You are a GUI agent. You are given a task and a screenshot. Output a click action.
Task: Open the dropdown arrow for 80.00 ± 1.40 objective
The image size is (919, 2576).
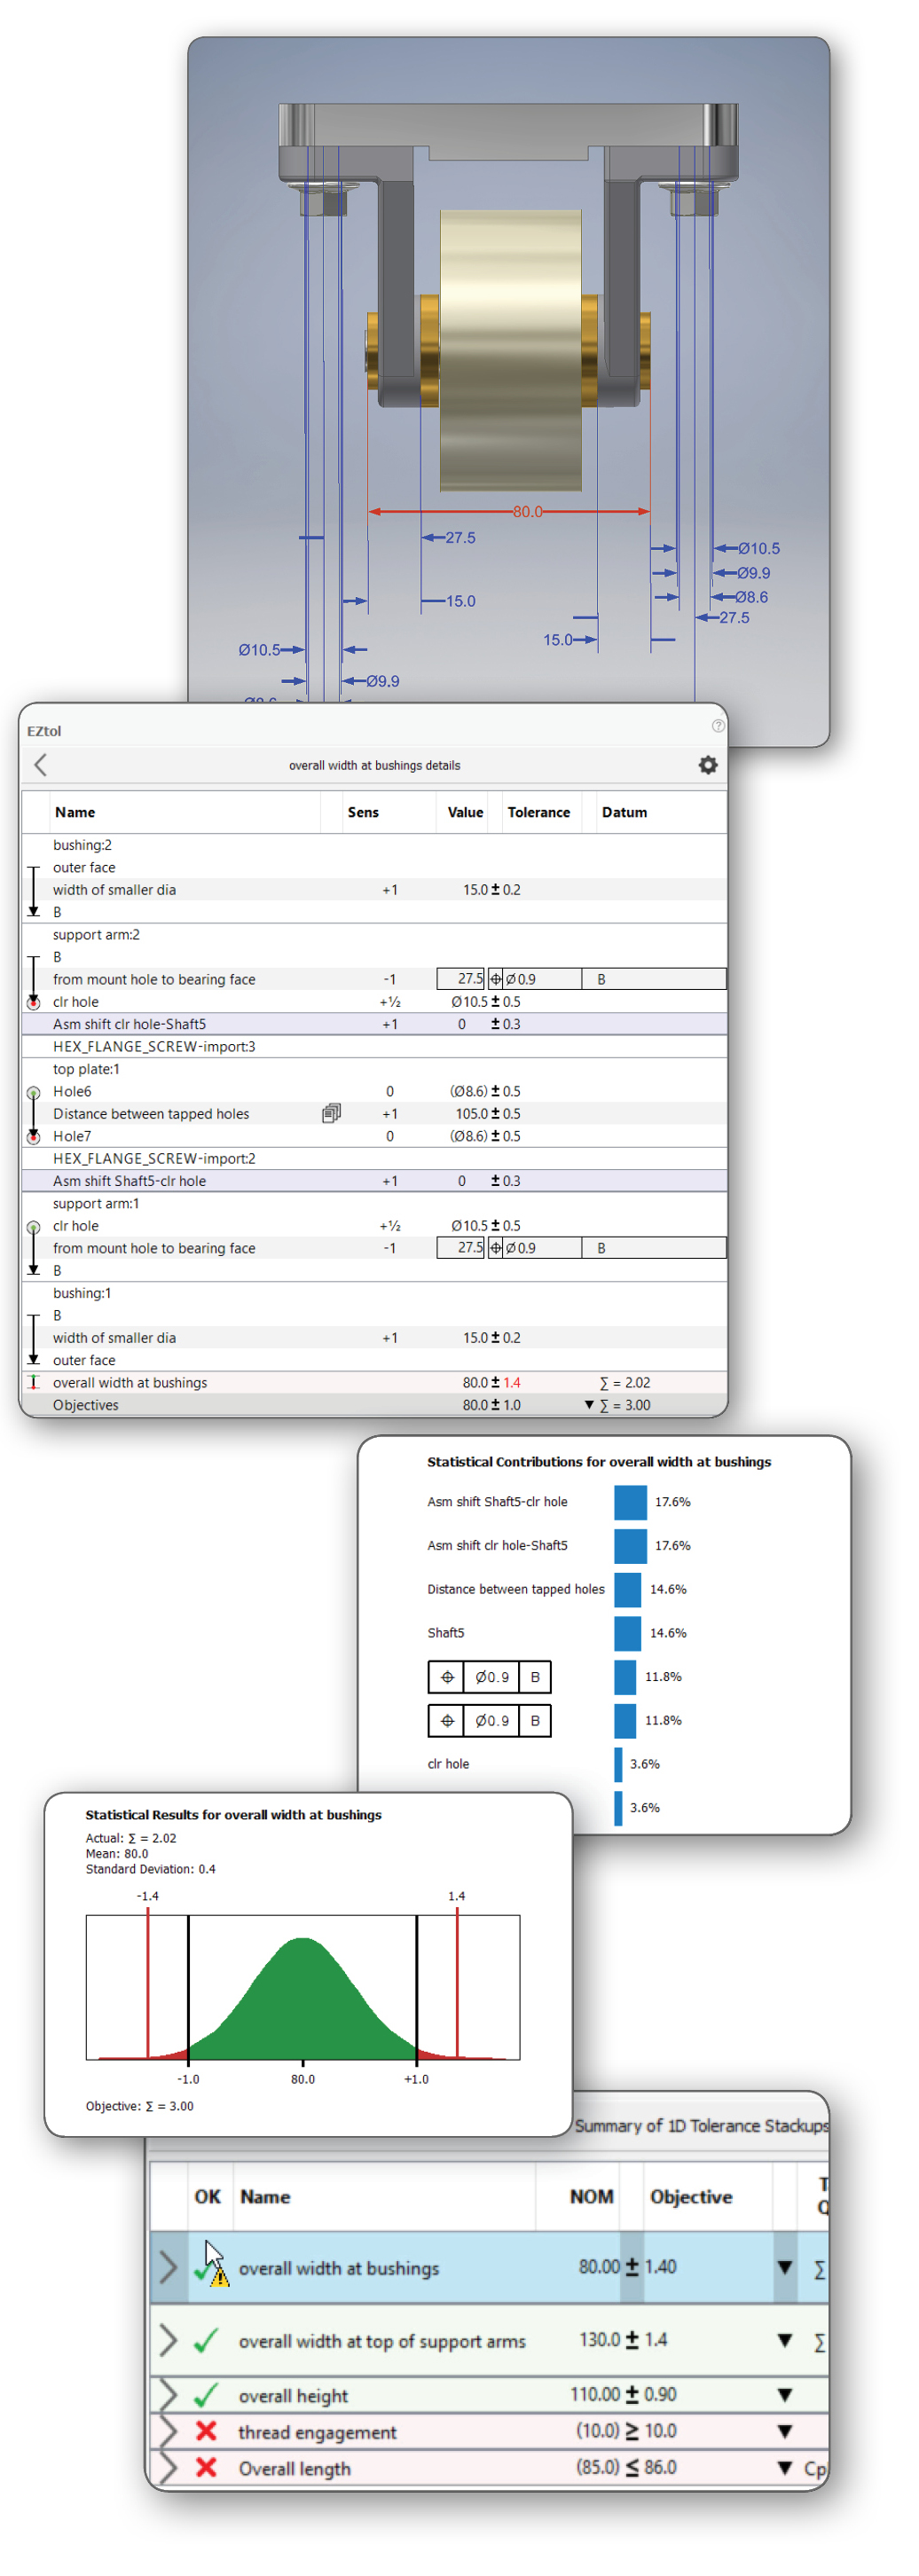tap(785, 2267)
